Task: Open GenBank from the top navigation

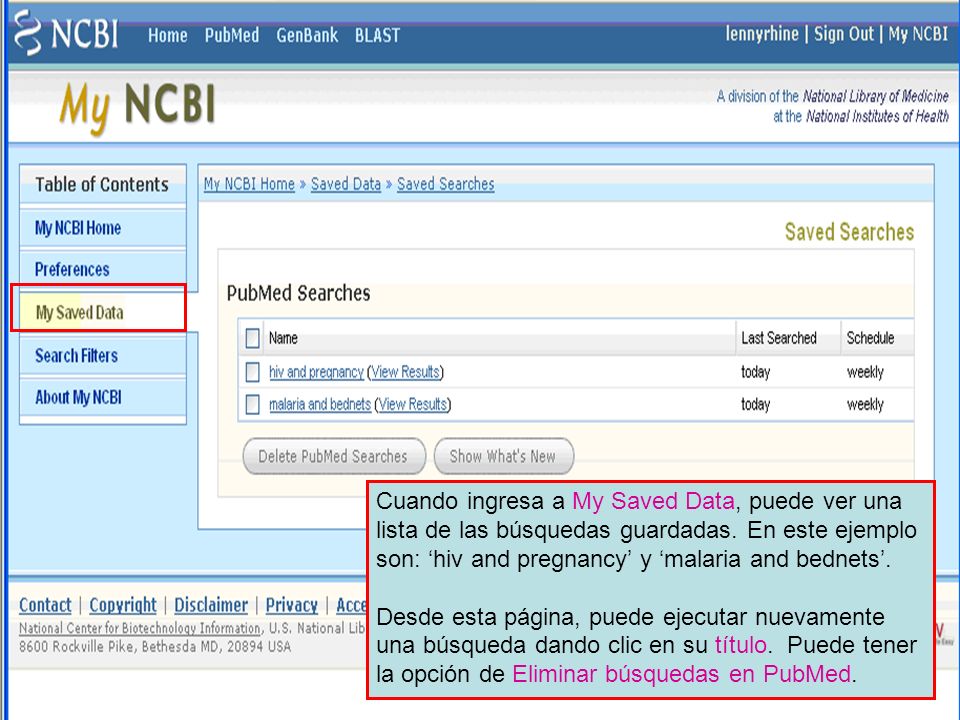Action: click(x=307, y=36)
